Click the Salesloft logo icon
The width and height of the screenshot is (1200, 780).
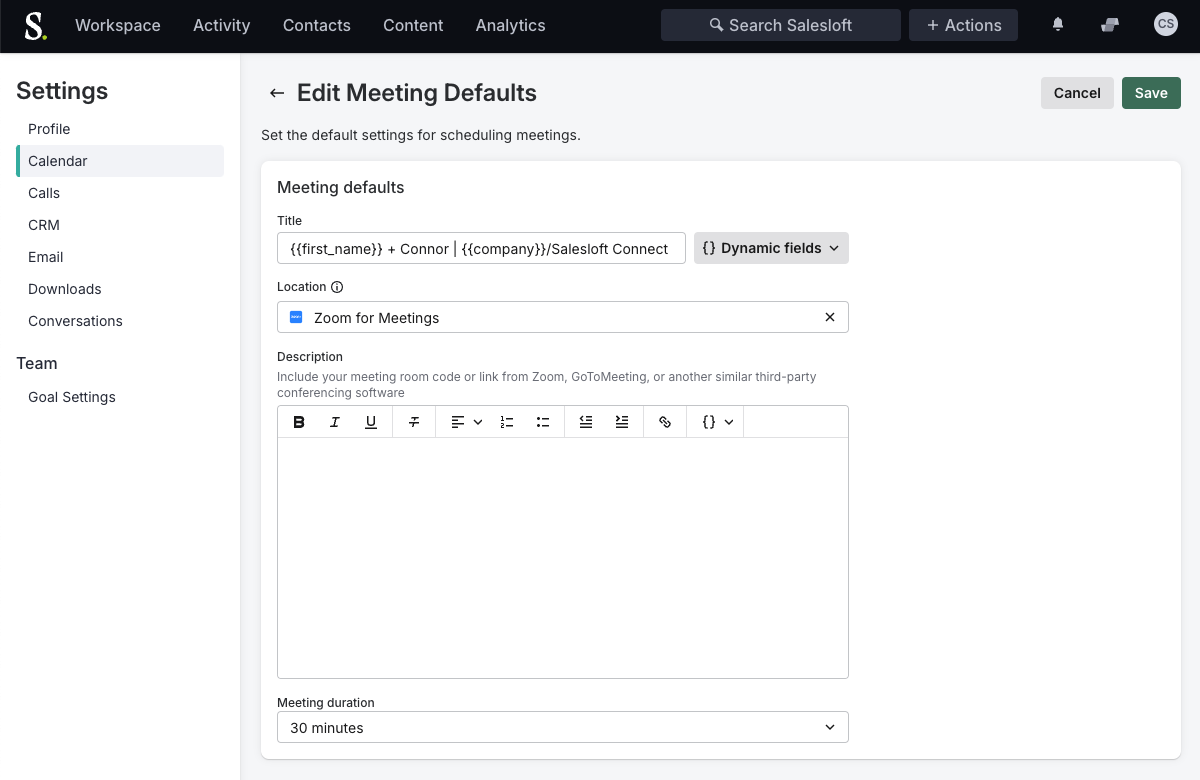point(35,26)
